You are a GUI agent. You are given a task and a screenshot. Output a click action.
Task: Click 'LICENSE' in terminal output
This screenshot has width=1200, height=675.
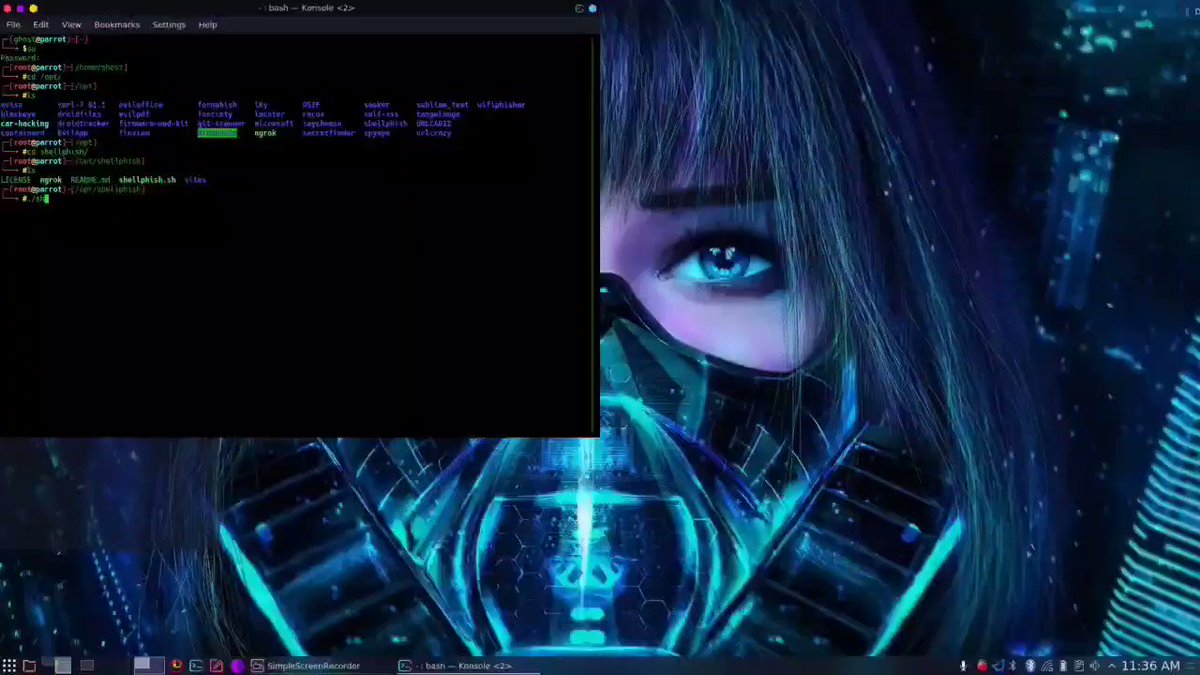click(x=15, y=180)
